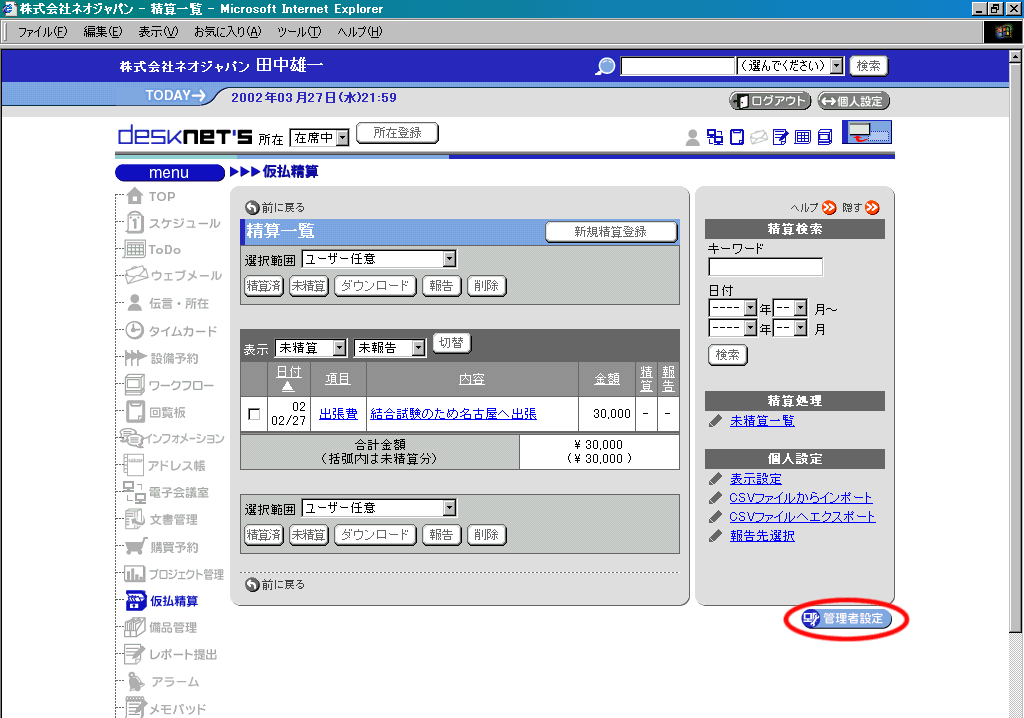Click the 管理者設定 button
Viewport: 1024px width, 718px height.
pos(846,619)
